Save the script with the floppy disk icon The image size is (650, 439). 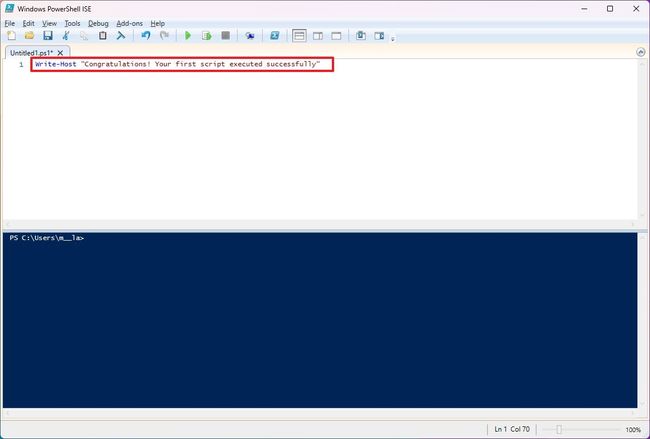pyautogui.click(x=48, y=36)
